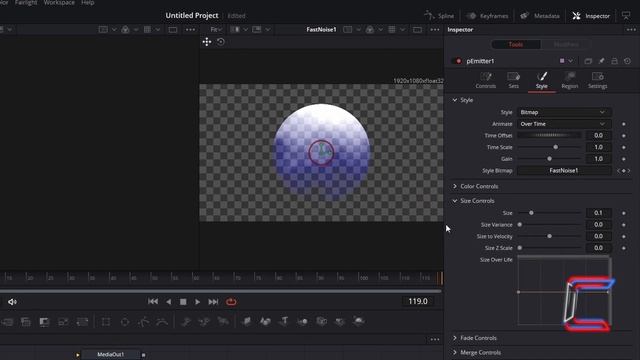Switch to the Tools inspector tab
Viewport: 640px width, 360px height.
(x=516, y=44)
